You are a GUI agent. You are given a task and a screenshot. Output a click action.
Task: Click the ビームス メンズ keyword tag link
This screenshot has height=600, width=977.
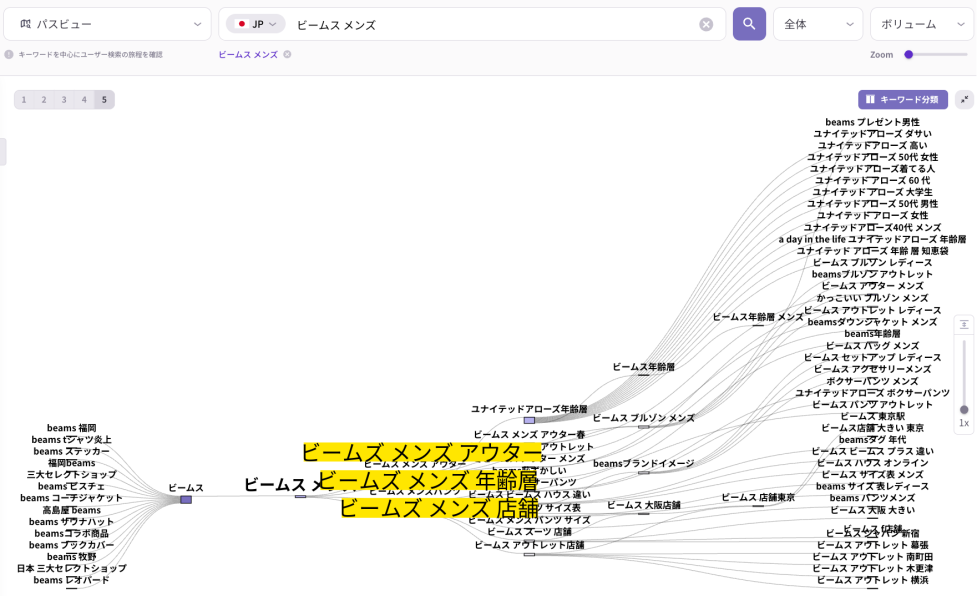click(x=248, y=54)
